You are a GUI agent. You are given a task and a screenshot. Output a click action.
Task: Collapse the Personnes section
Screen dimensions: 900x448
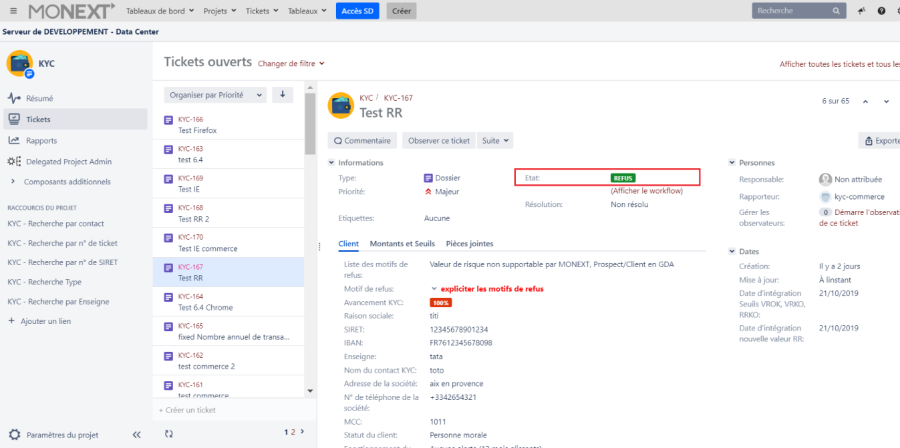pos(732,162)
